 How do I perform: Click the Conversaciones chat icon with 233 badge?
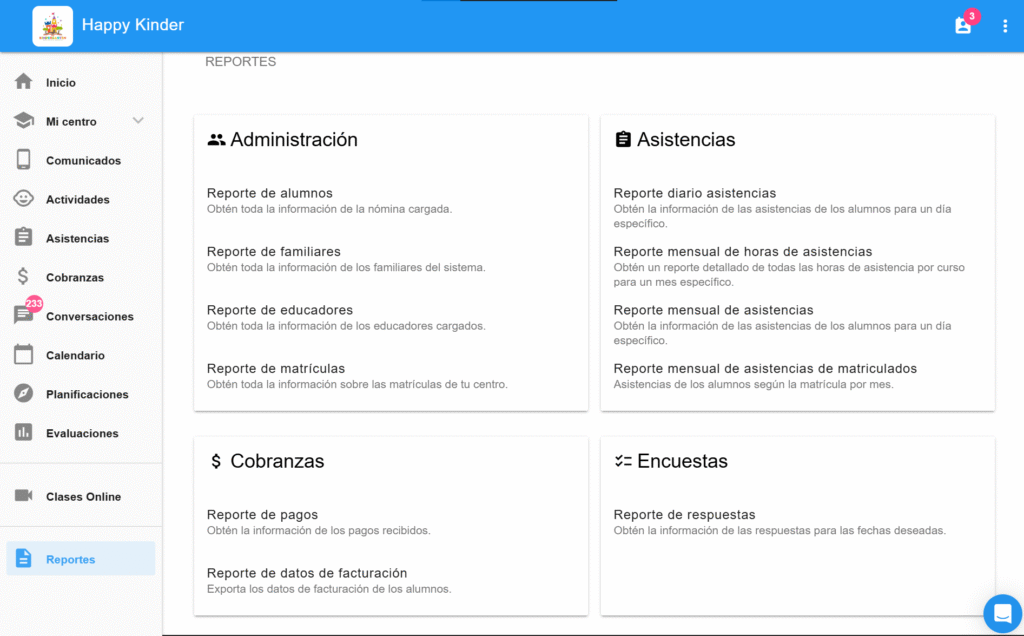pyautogui.click(x=24, y=315)
